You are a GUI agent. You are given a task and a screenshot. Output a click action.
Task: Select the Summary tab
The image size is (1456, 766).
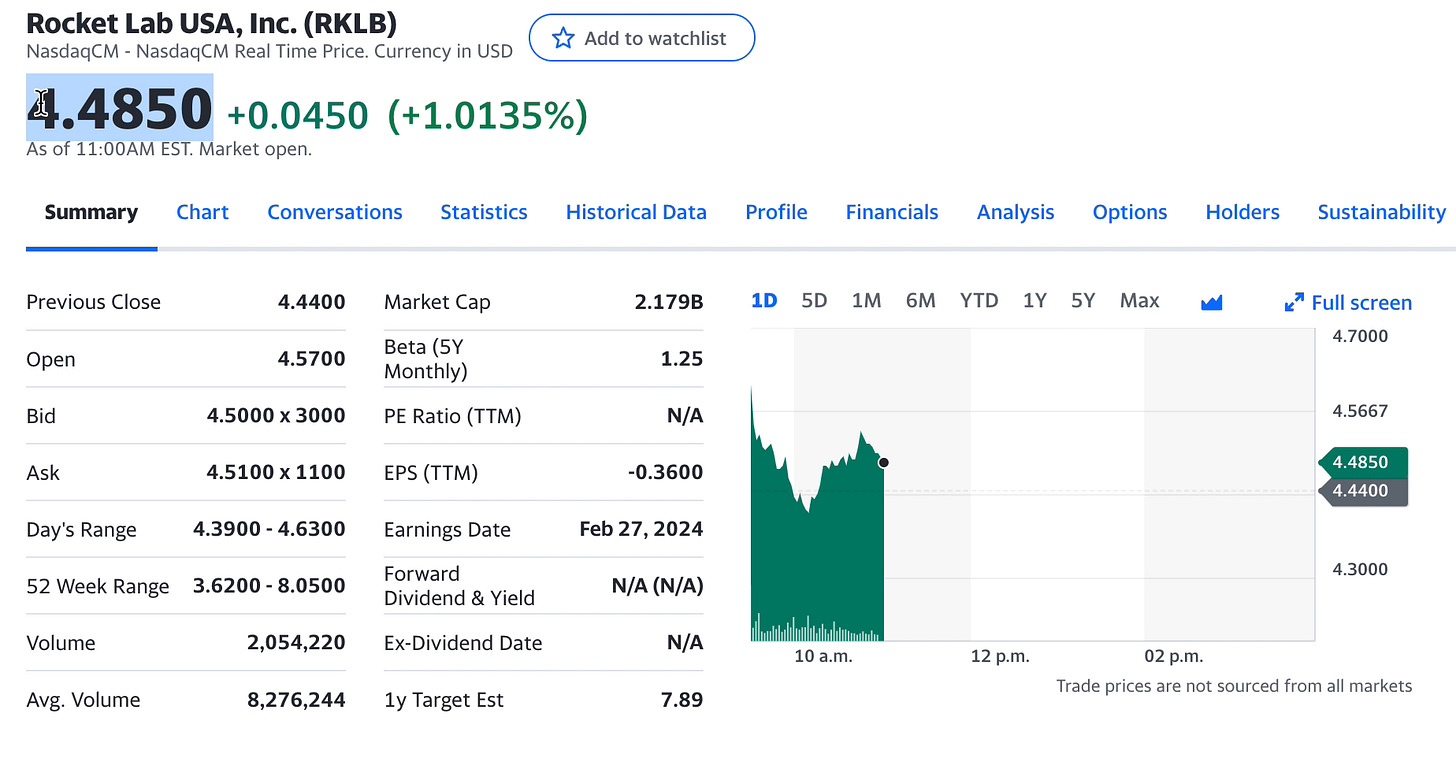coord(91,212)
